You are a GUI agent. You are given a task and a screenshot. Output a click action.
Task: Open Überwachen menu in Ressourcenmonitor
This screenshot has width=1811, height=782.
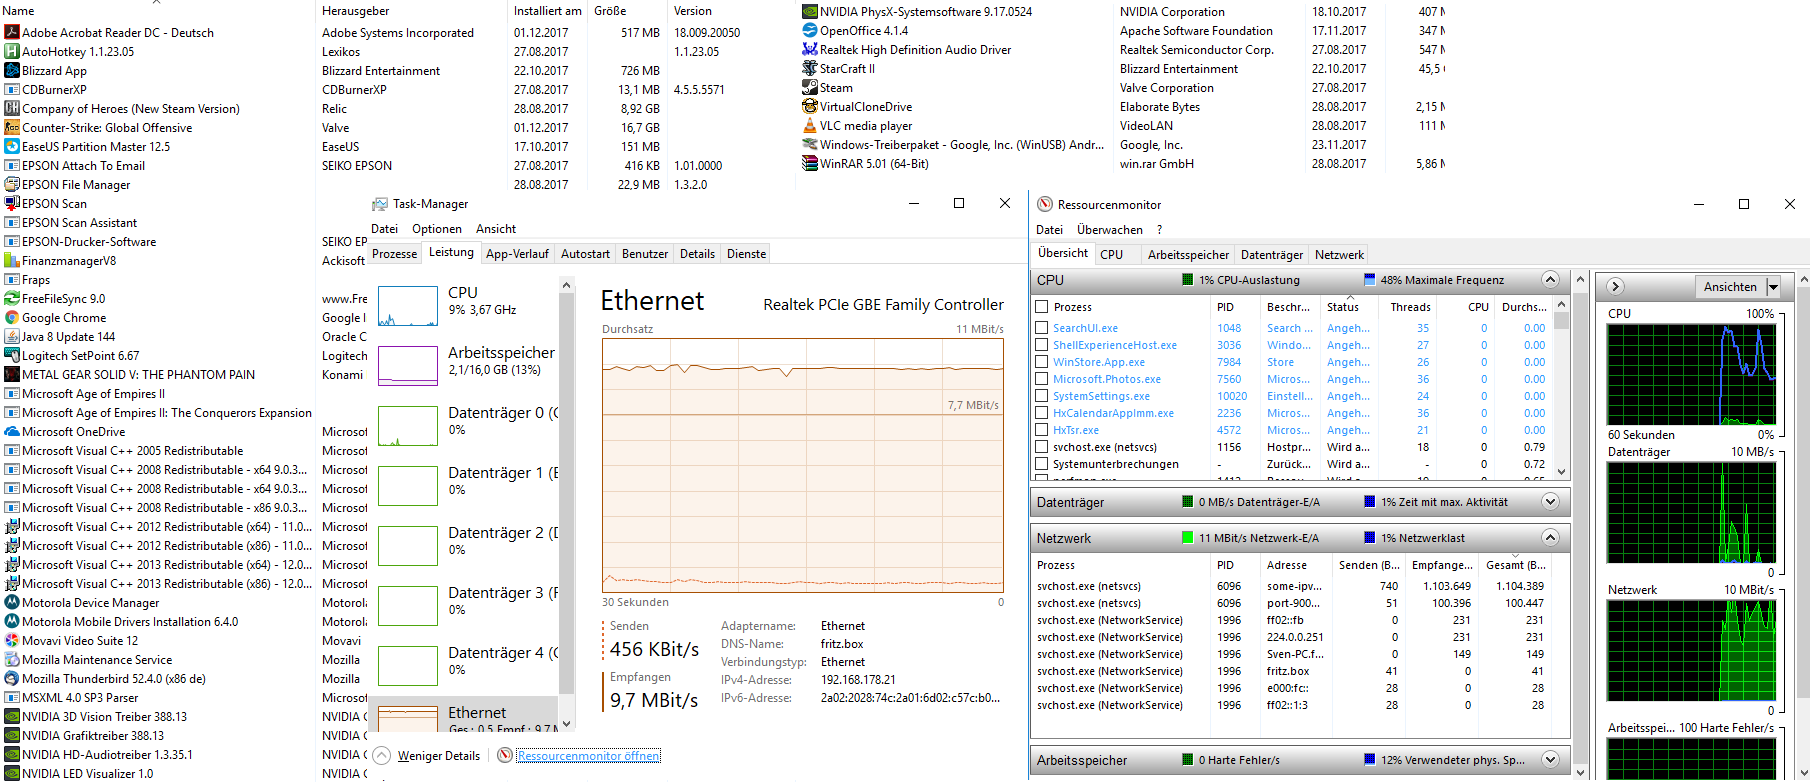1109,230
